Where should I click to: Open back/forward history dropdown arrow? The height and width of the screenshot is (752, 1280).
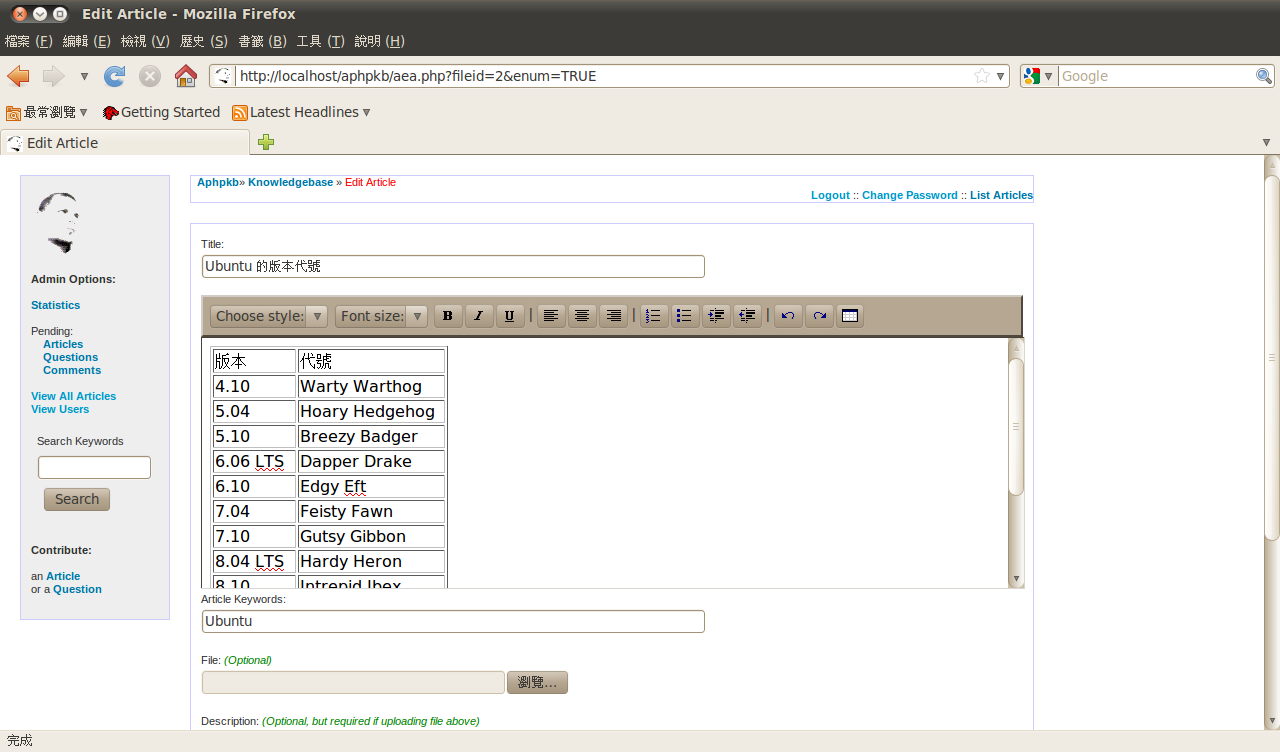tap(84, 76)
